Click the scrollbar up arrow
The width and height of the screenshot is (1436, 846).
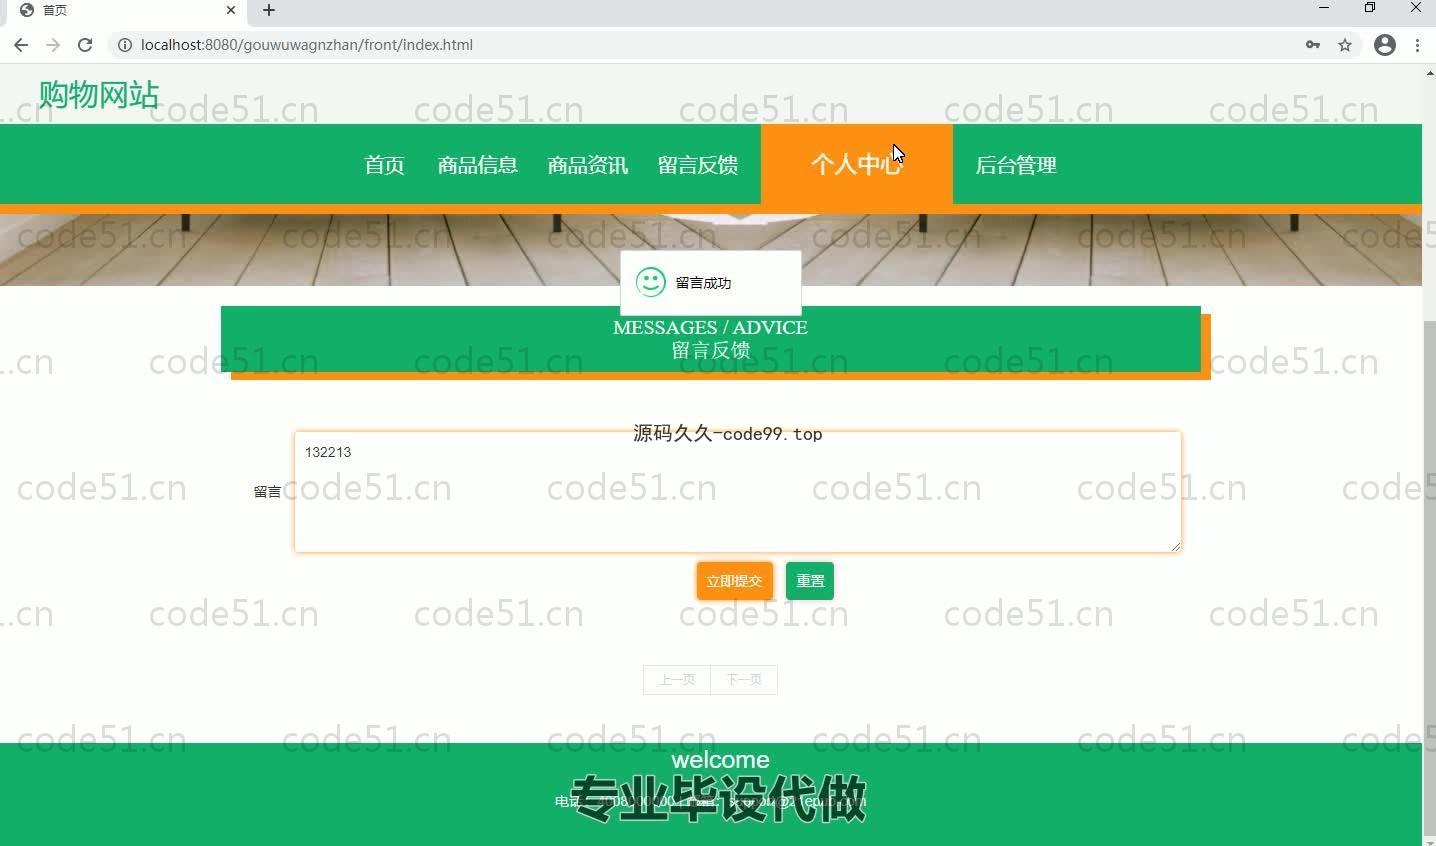[x=1429, y=73]
